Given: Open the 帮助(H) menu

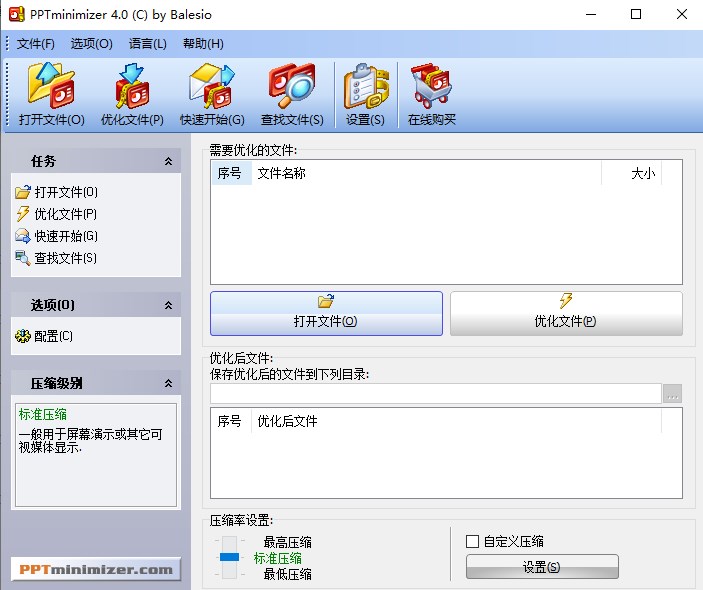Looking at the screenshot, I should (x=203, y=43).
